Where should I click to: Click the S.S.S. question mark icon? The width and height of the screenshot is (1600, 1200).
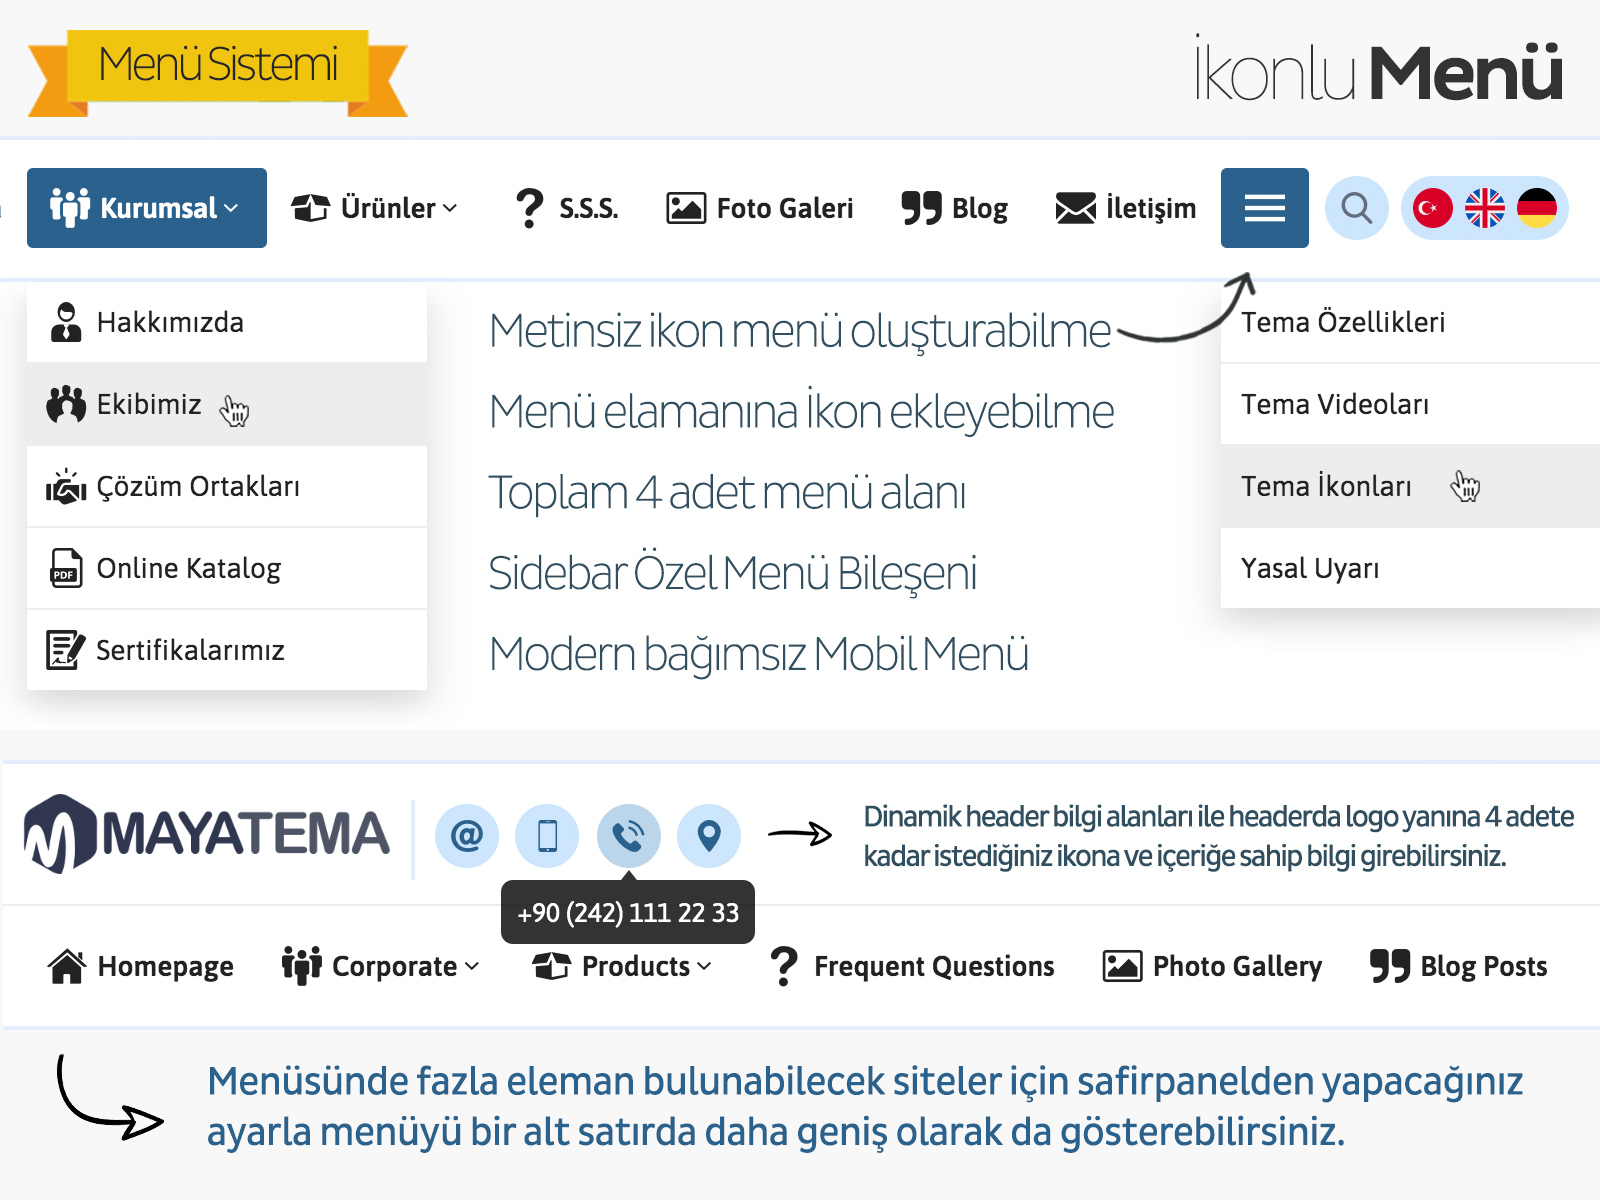click(x=529, y=208)
